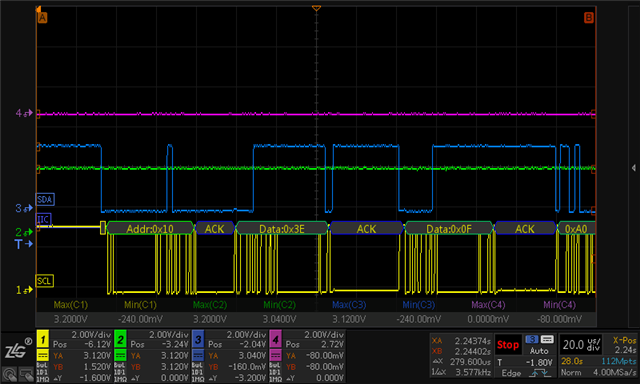Screen dimensions: 640x384
Task: Select the ACK segment after Addr:0x10
Action: click(215, 229)
